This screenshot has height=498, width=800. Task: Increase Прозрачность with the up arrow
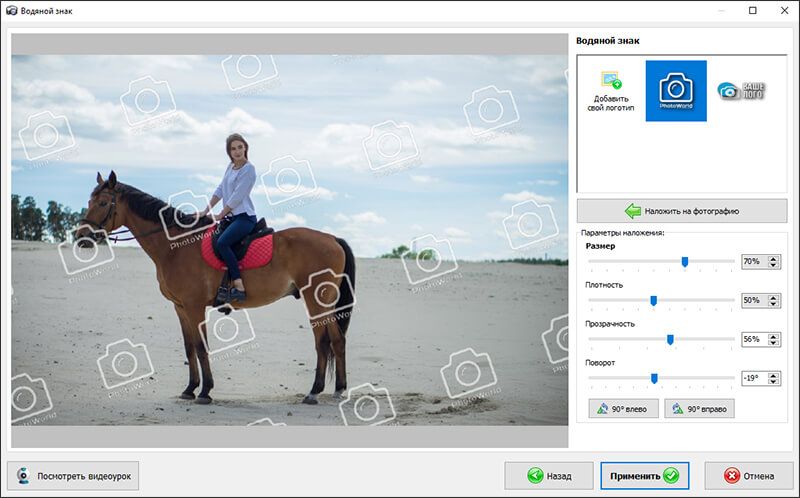click(773, 336)
